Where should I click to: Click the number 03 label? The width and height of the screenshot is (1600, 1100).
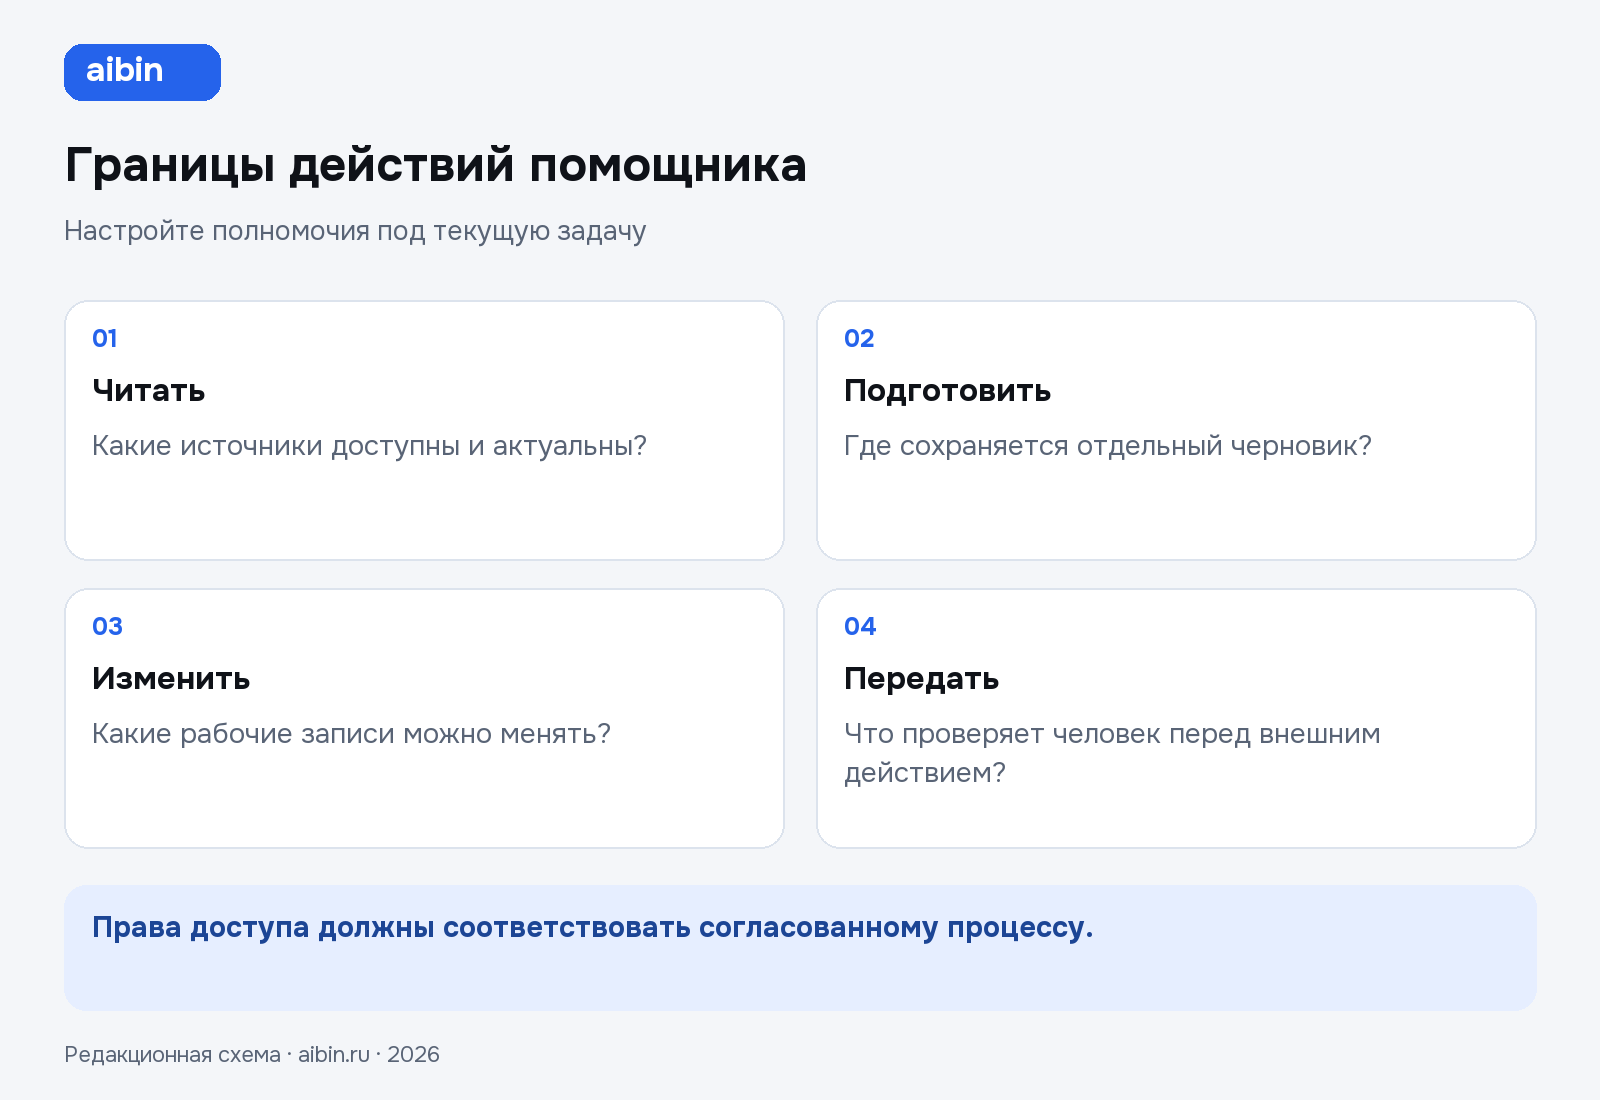[x=107, y=626]
